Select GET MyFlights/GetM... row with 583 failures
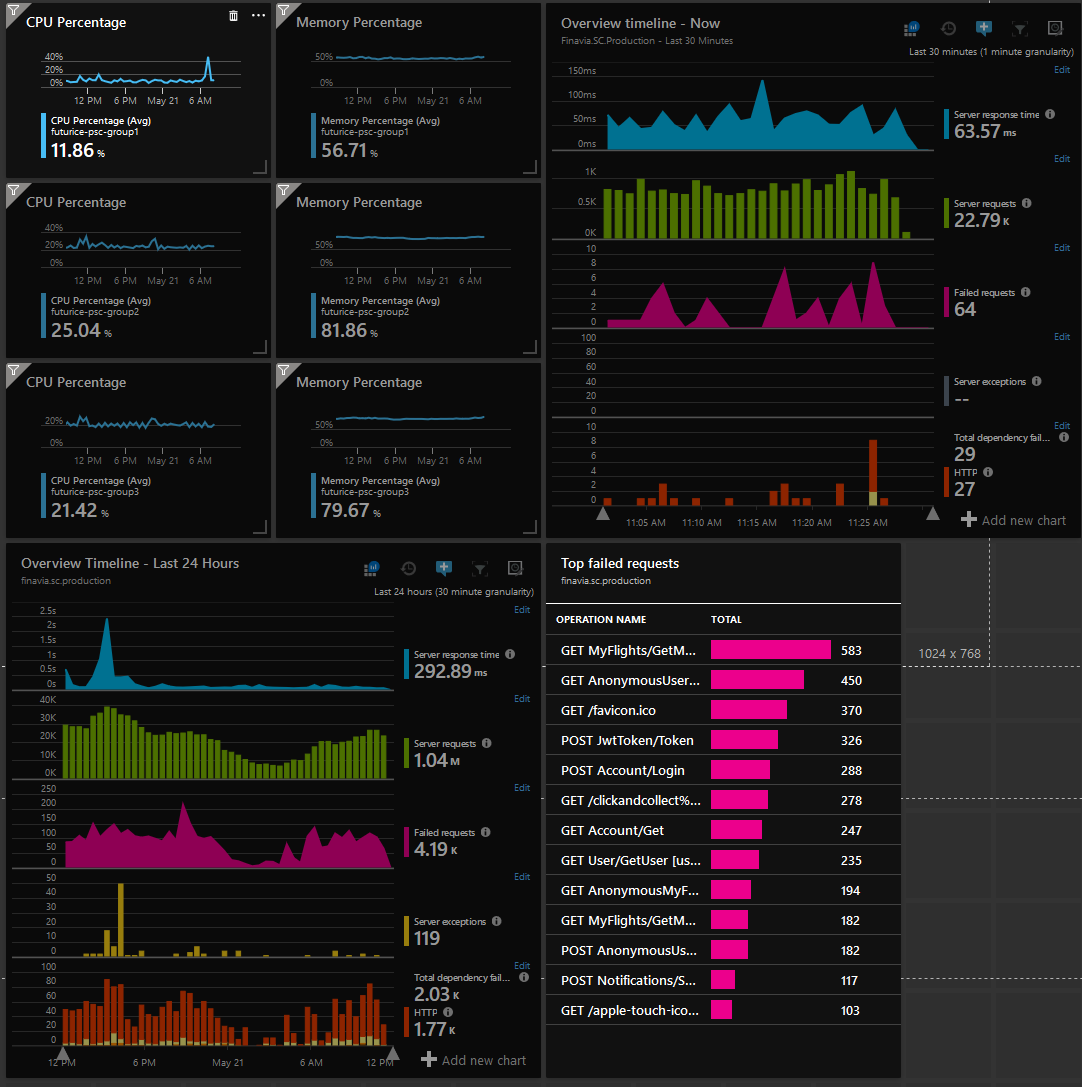The width and height of the screenshot is (1082, 1087). (x=724, y=650)
